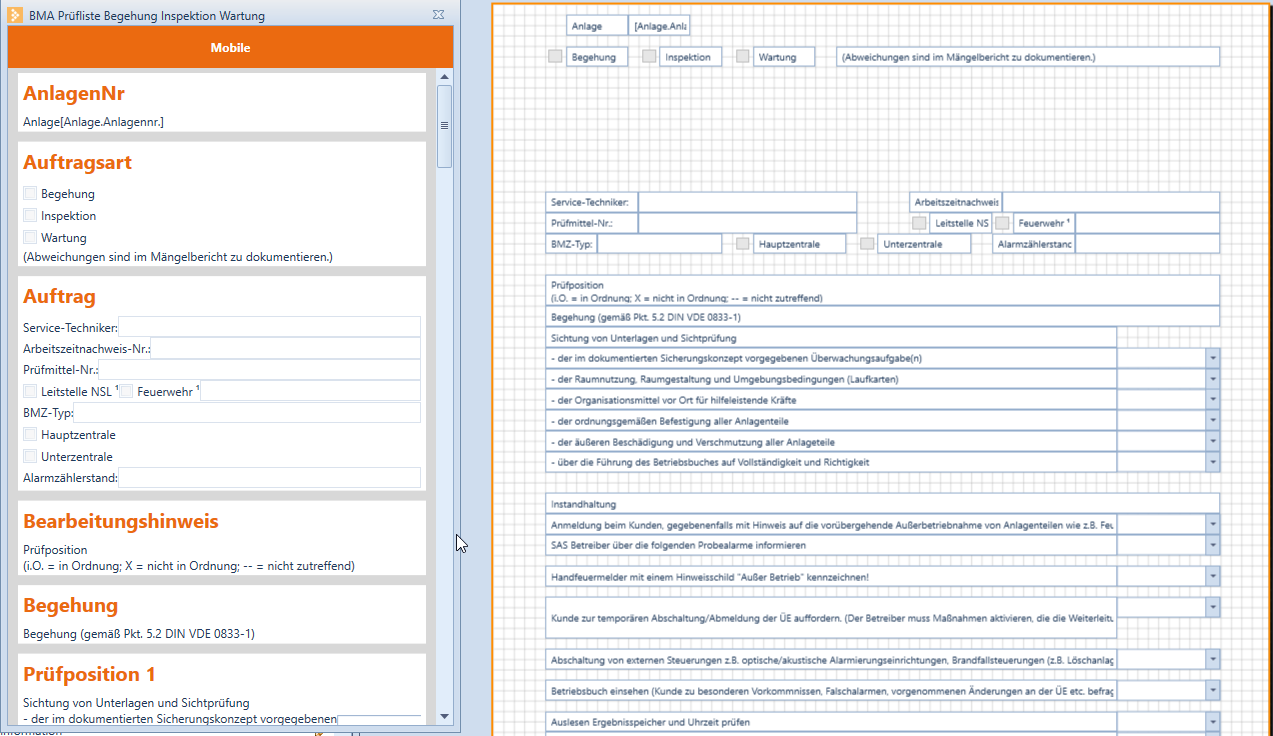Click the mobile preview vertical scrollbar thumb
The width and height of the screenshot is (1273, 736).
coord(444,125)
